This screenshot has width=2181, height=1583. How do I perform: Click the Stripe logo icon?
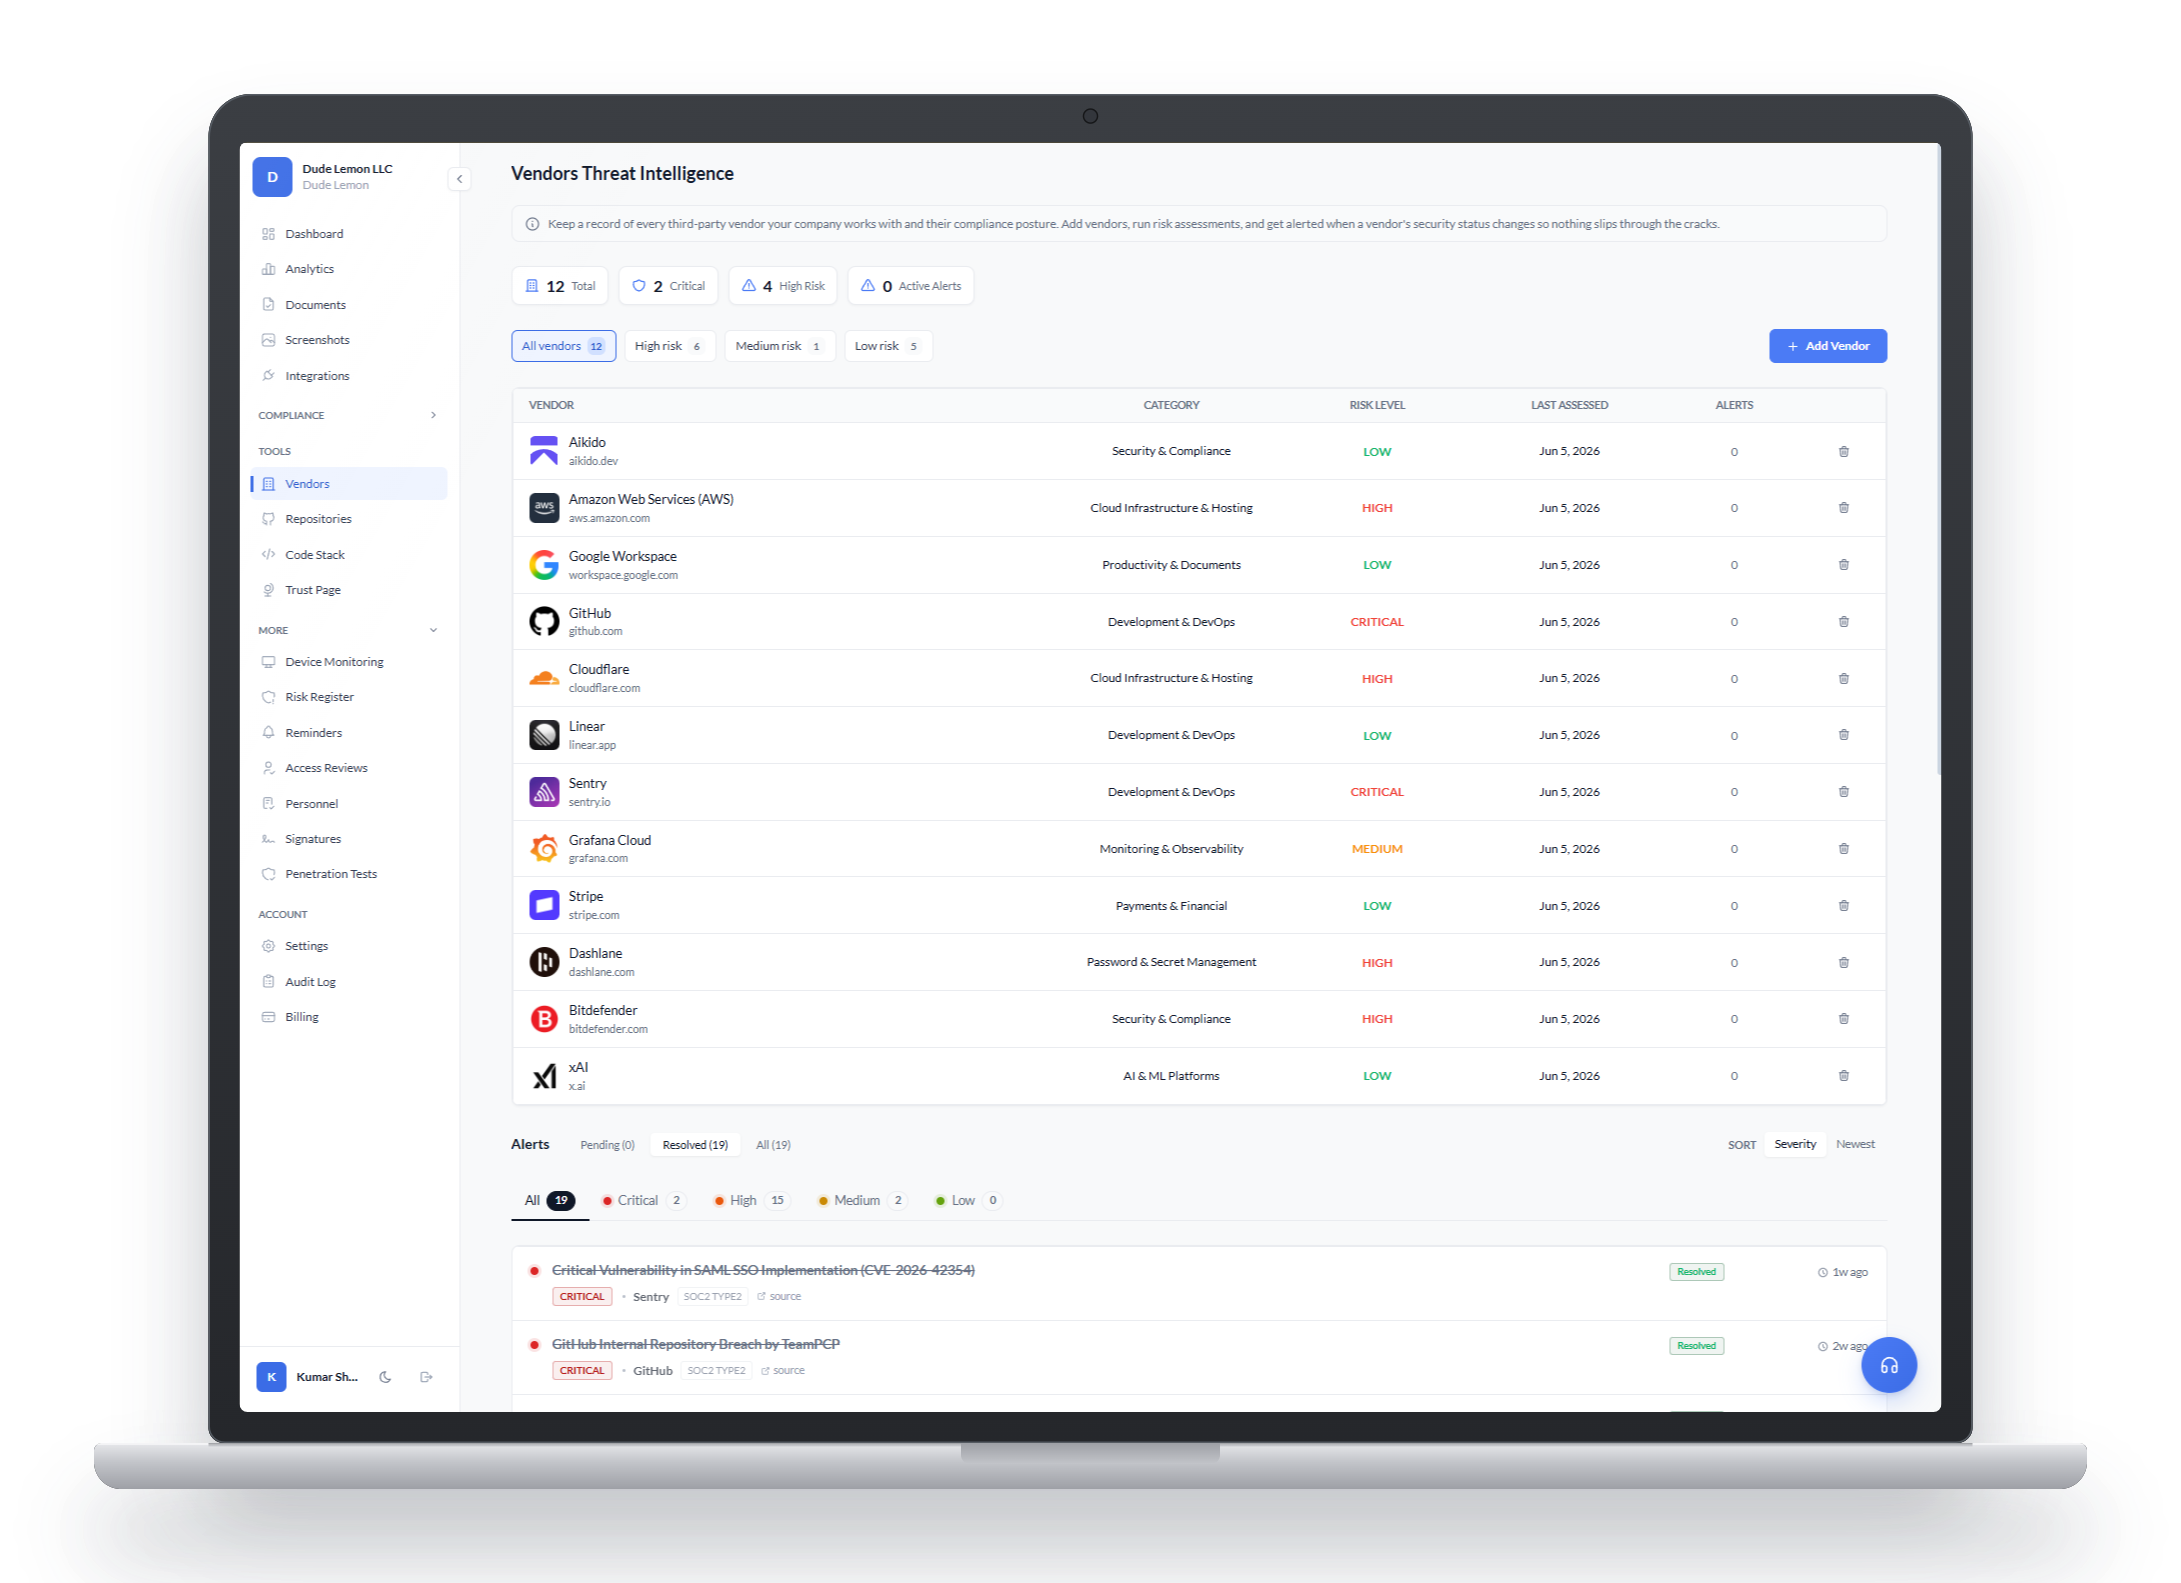coord(543,905)
